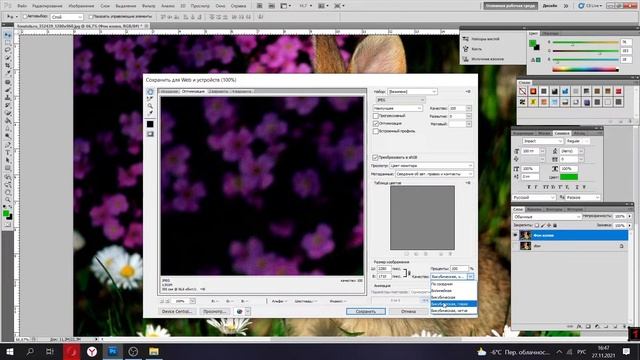Click the height input field
640x360 pixels.
click(x=384, y=277)
